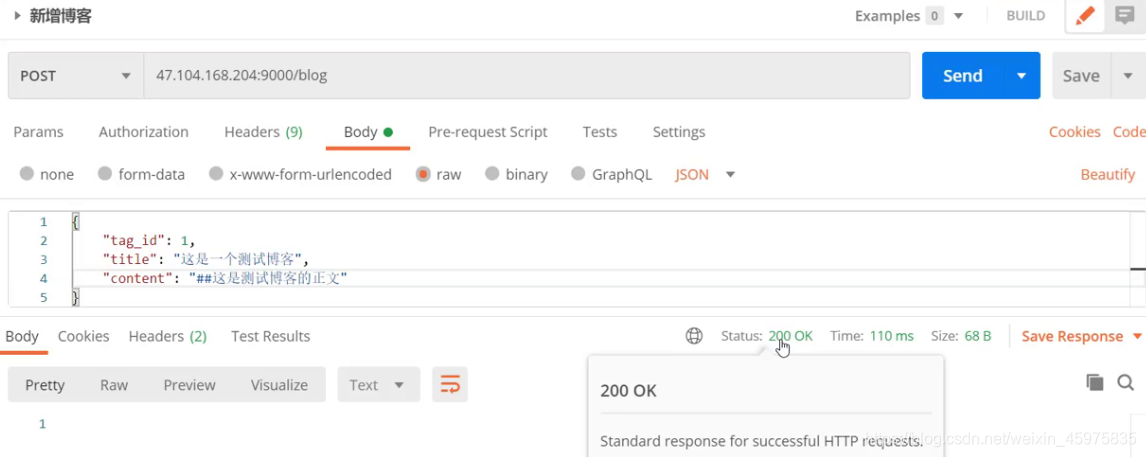Click the 110 ms time value
Viewport: 1146px width, 457px height.
(891, 336)
